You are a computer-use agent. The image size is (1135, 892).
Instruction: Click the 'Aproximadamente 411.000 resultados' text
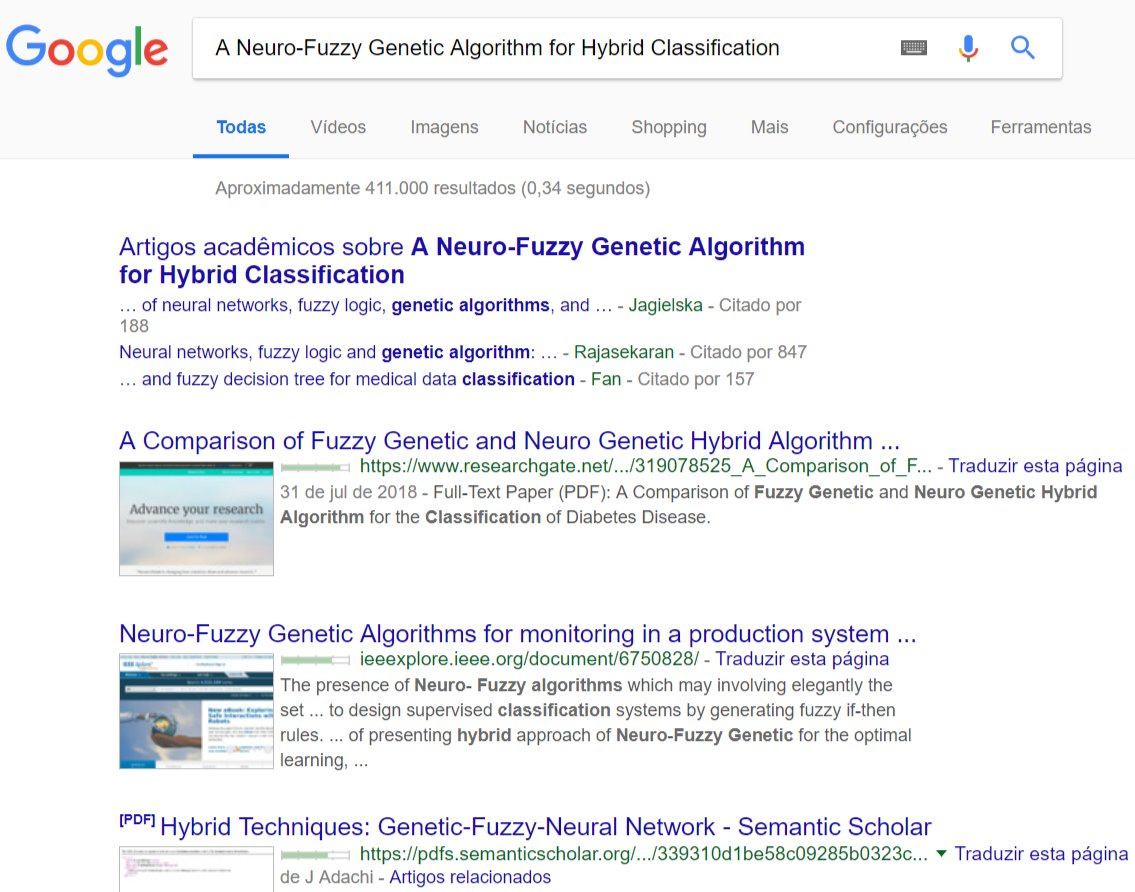click(x=433, y=188)
